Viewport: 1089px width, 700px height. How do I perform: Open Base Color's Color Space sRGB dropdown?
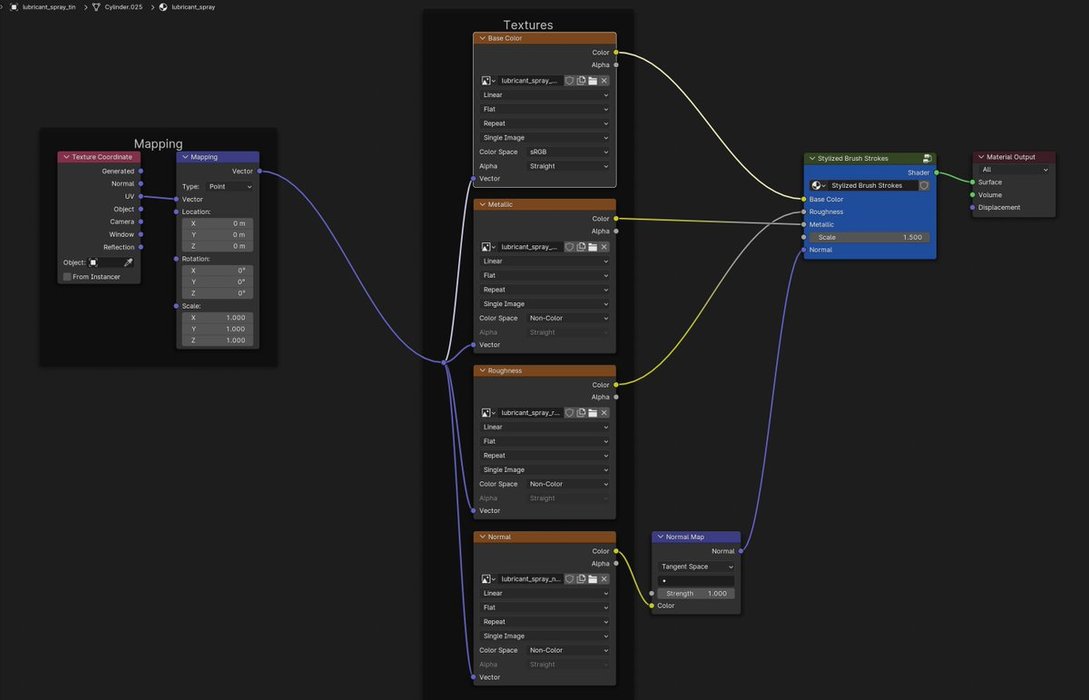567,152
